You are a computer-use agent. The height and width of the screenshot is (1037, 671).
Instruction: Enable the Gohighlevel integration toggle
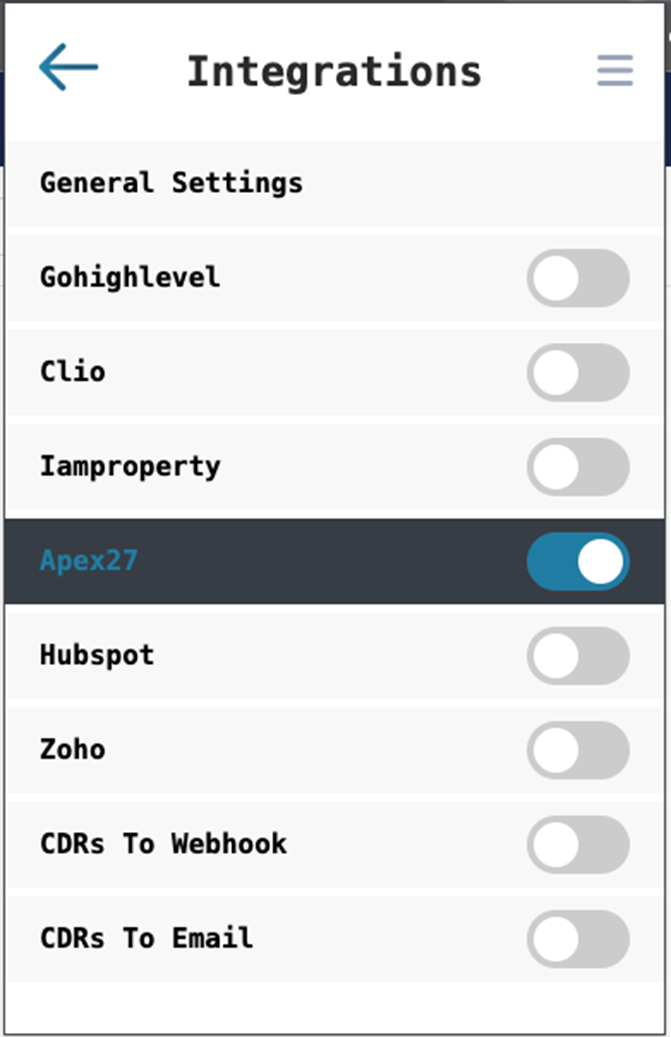click(x=578, y=278)
